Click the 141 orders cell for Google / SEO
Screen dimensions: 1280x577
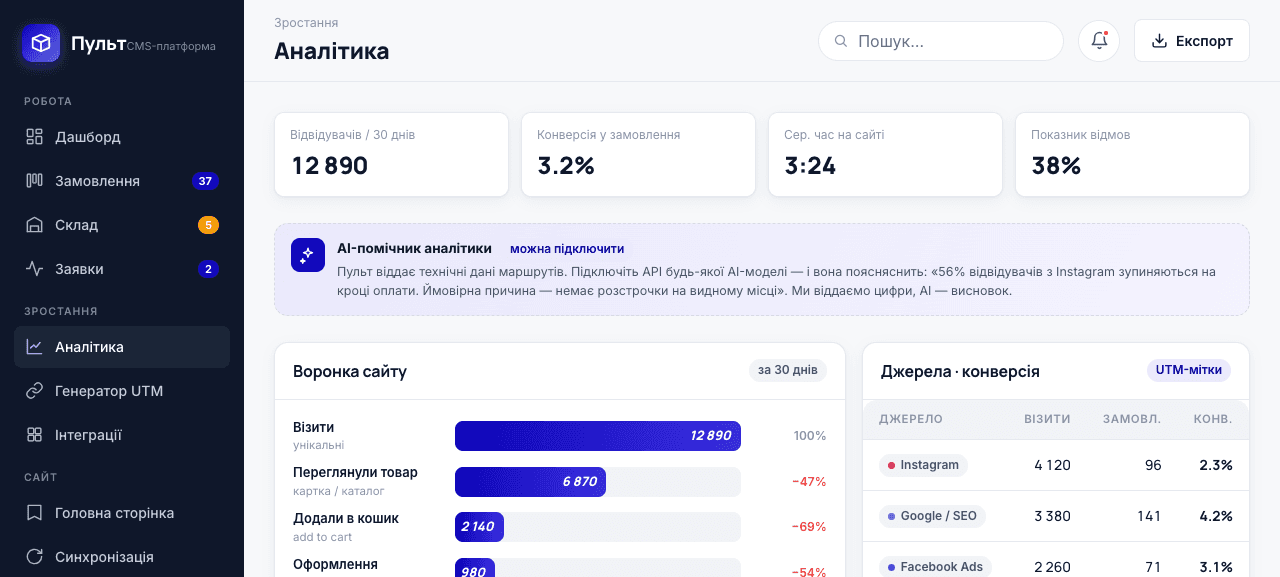[x=1150, y=516]
